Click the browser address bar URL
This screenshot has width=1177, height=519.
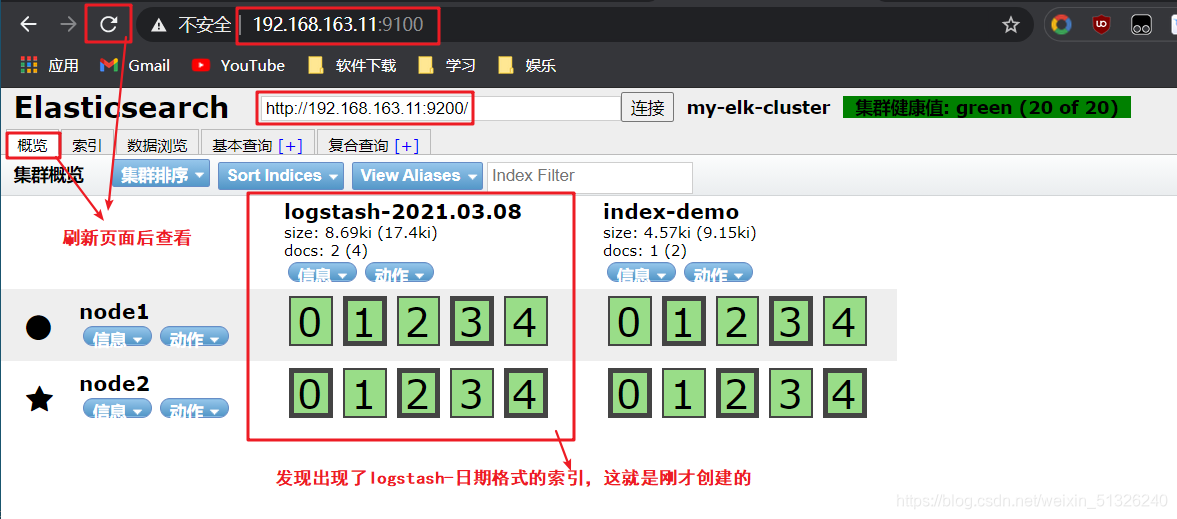pyautogui.click(x=338, y=25)
